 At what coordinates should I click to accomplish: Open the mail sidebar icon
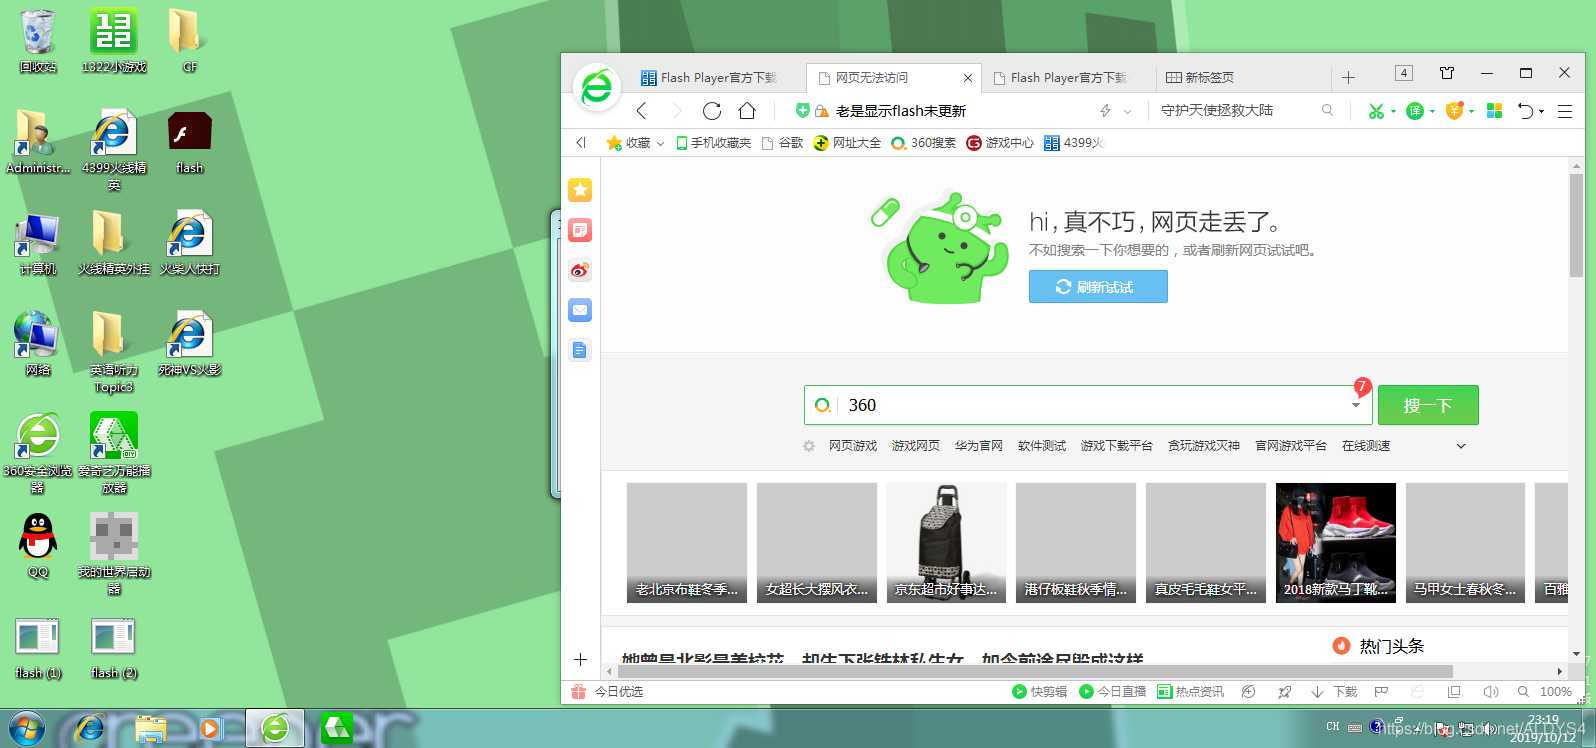point(580,310)
